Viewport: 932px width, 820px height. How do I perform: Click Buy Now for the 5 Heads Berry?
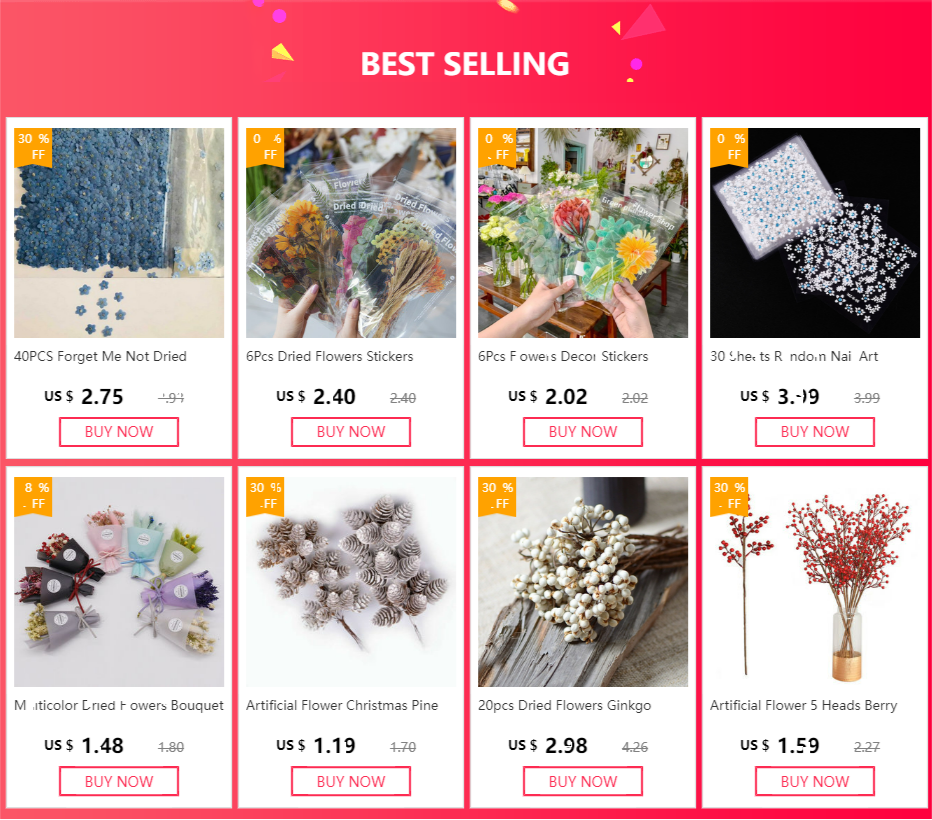[815, 781]
